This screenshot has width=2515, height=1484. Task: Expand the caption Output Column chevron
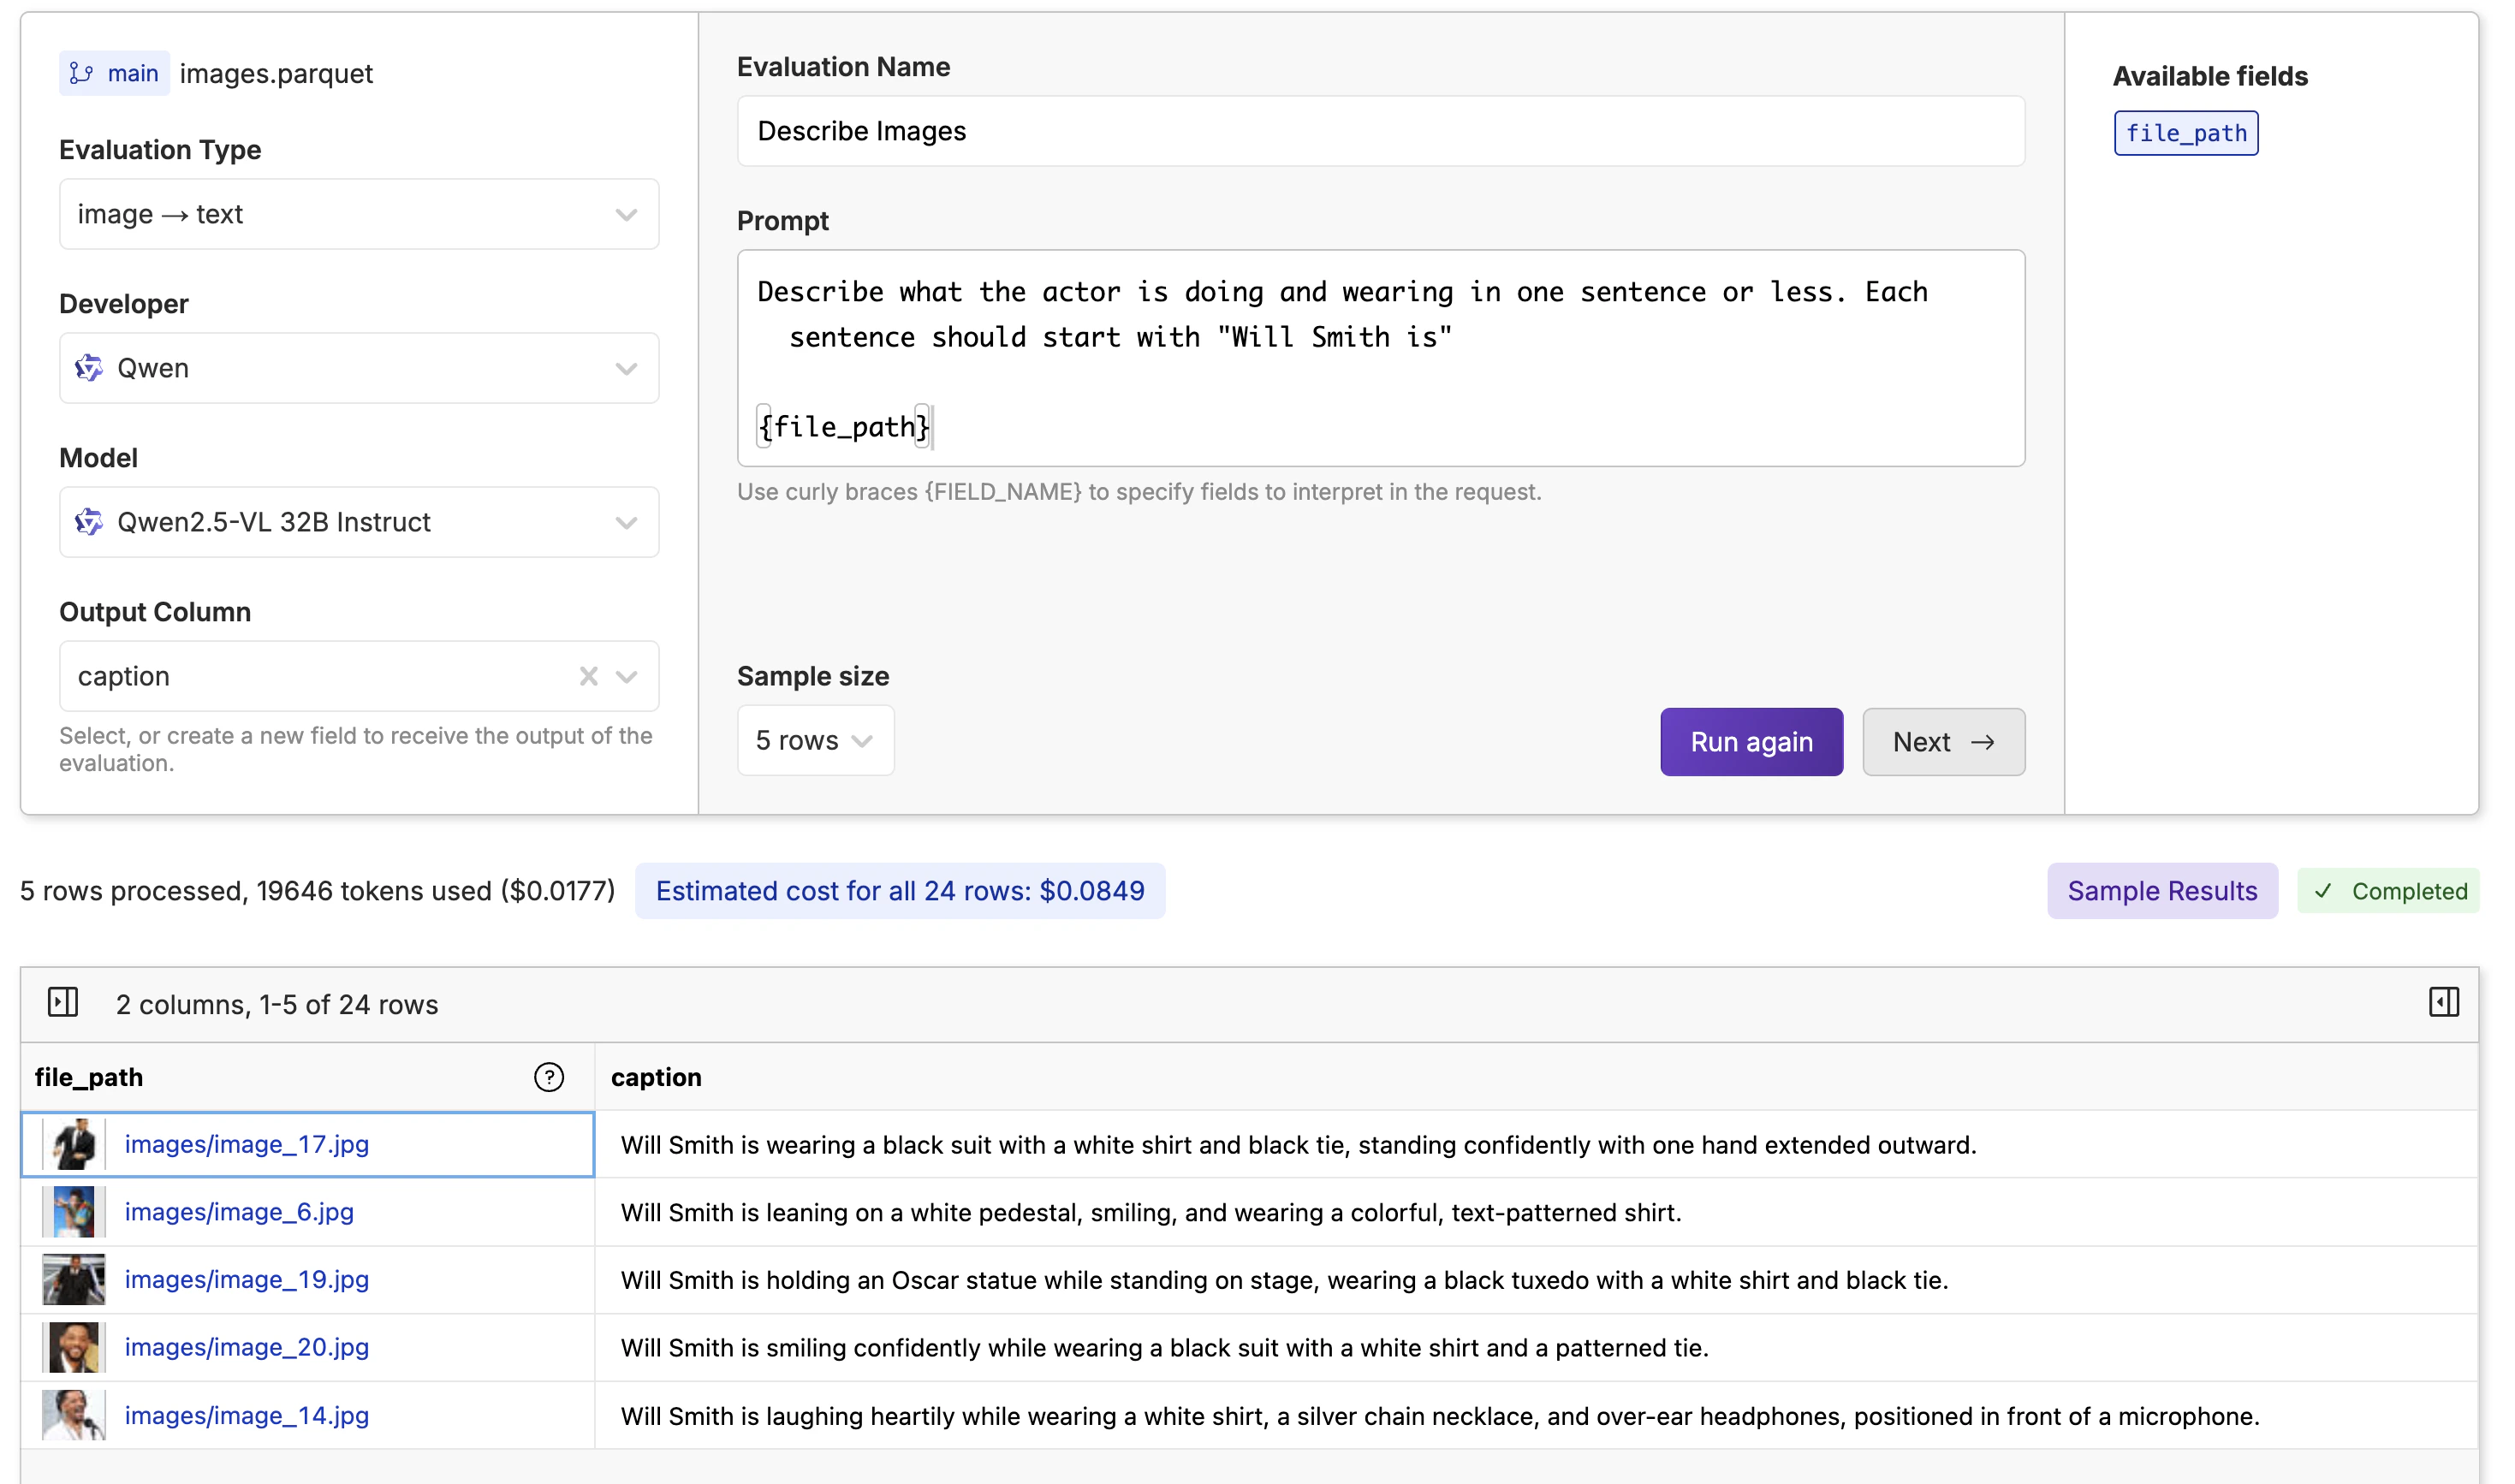(627, 676)
